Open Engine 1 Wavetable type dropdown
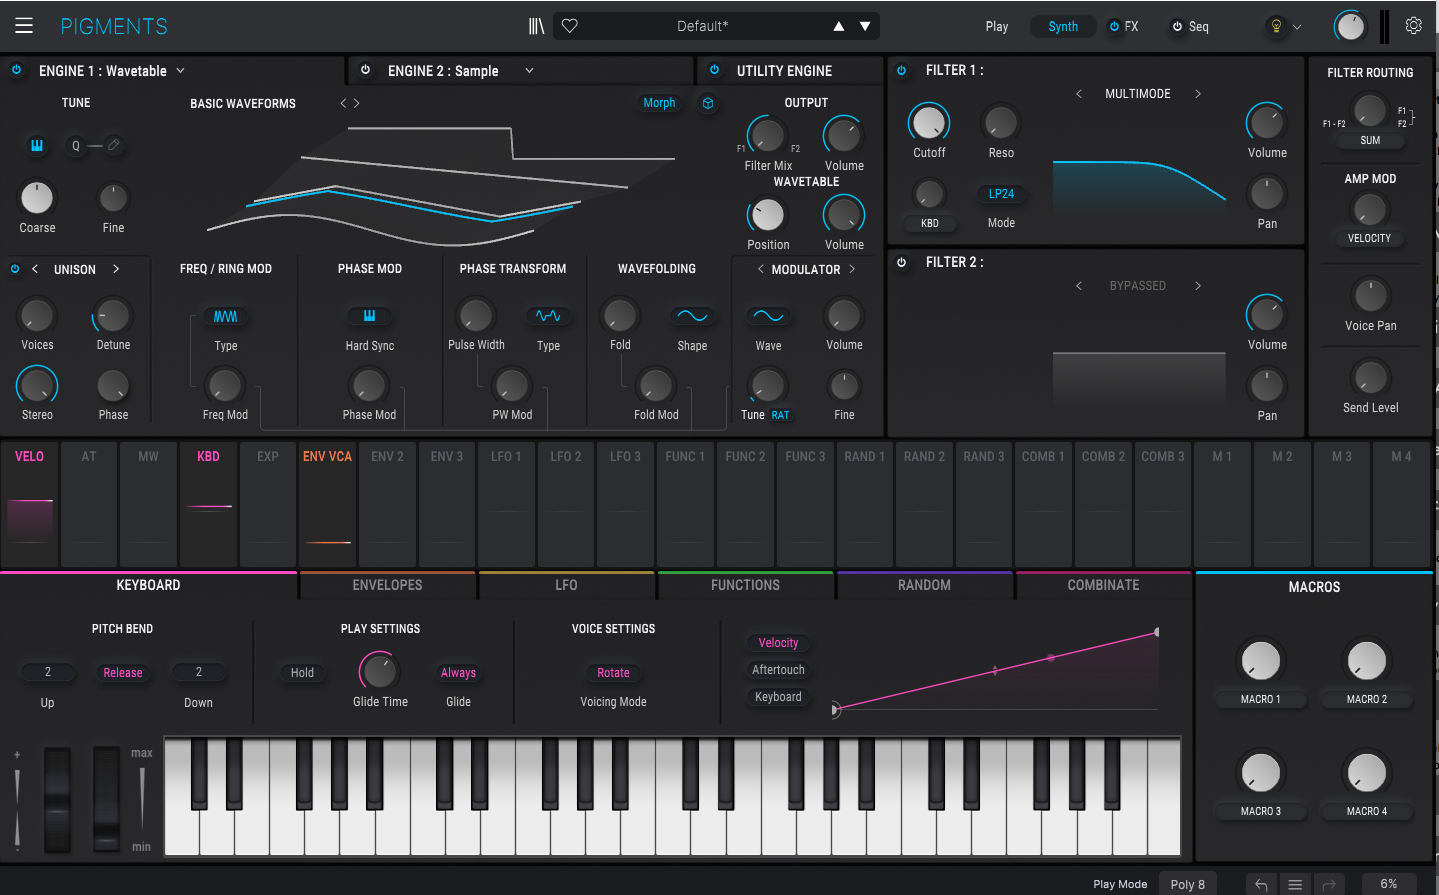Image resolution: width=1439 pixels, height=895 pixels. (x=181, y=70)
